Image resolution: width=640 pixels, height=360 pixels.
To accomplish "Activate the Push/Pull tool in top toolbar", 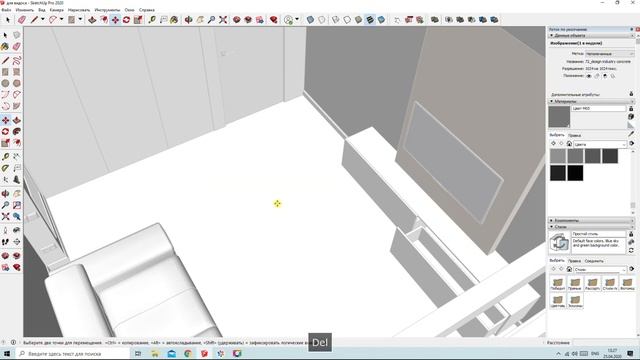I will click(x=92, y=20).
